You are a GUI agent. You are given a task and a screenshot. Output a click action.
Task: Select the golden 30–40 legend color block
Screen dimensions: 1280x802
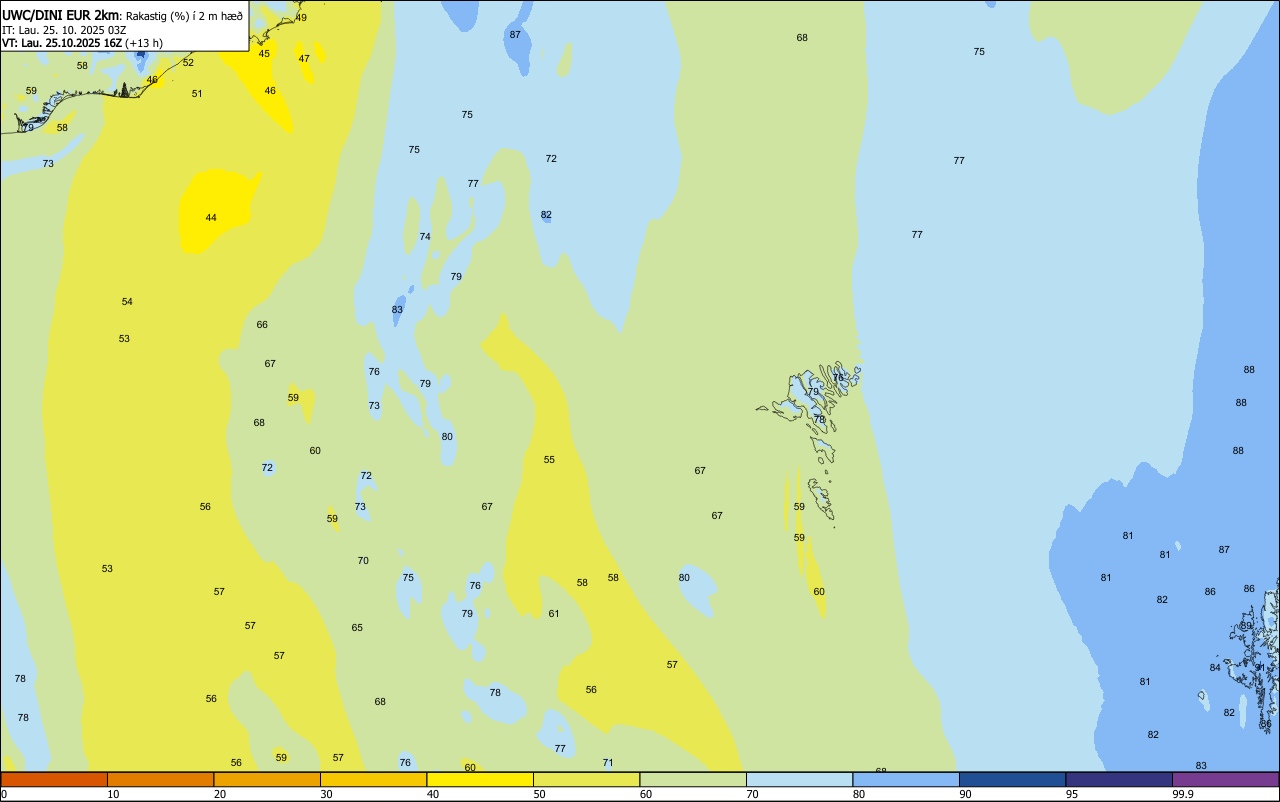373,779
